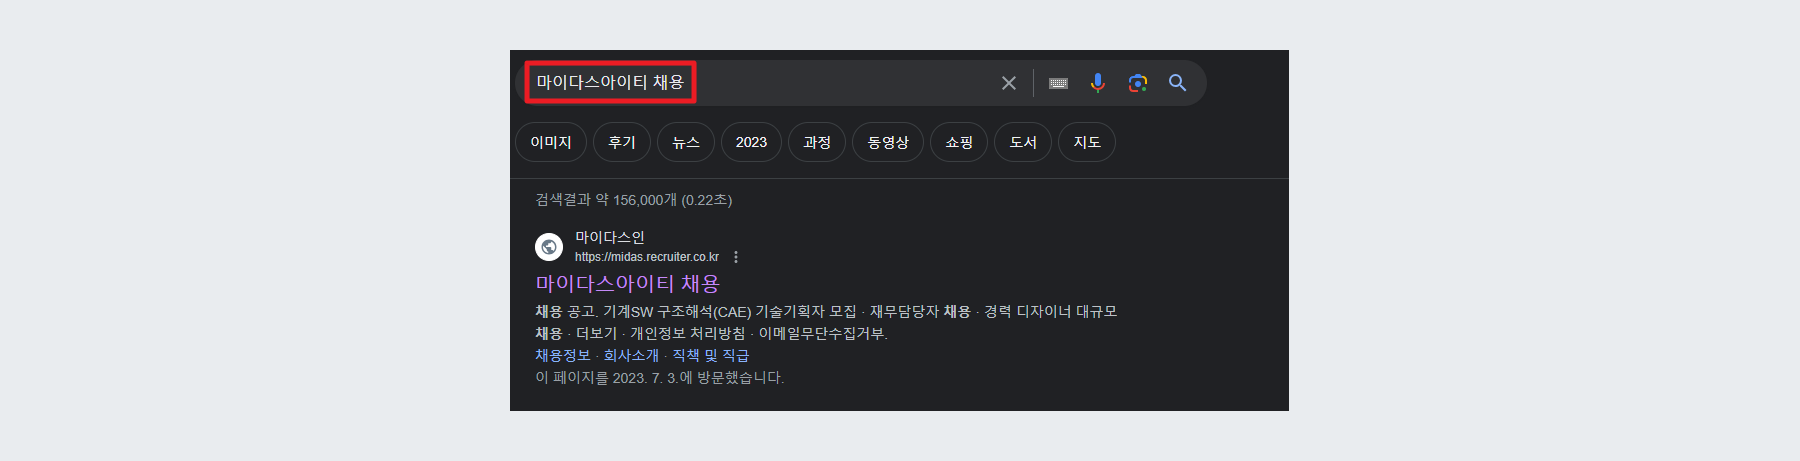This screenshot has width=1800, height=461.
Task: Start voice search with the microphone icon
Action: click(x=1098, y=83)
